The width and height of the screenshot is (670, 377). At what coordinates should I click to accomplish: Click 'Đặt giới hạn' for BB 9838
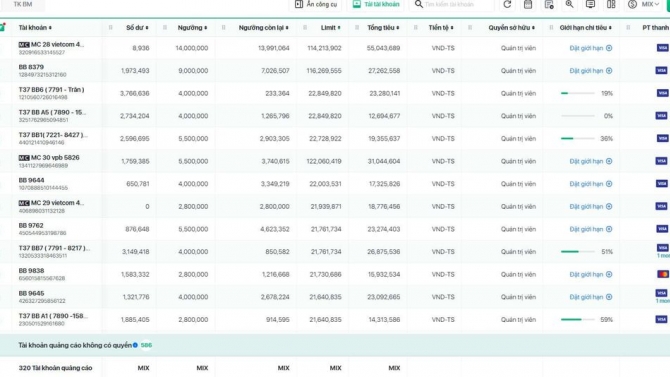(x=591, y=275)
